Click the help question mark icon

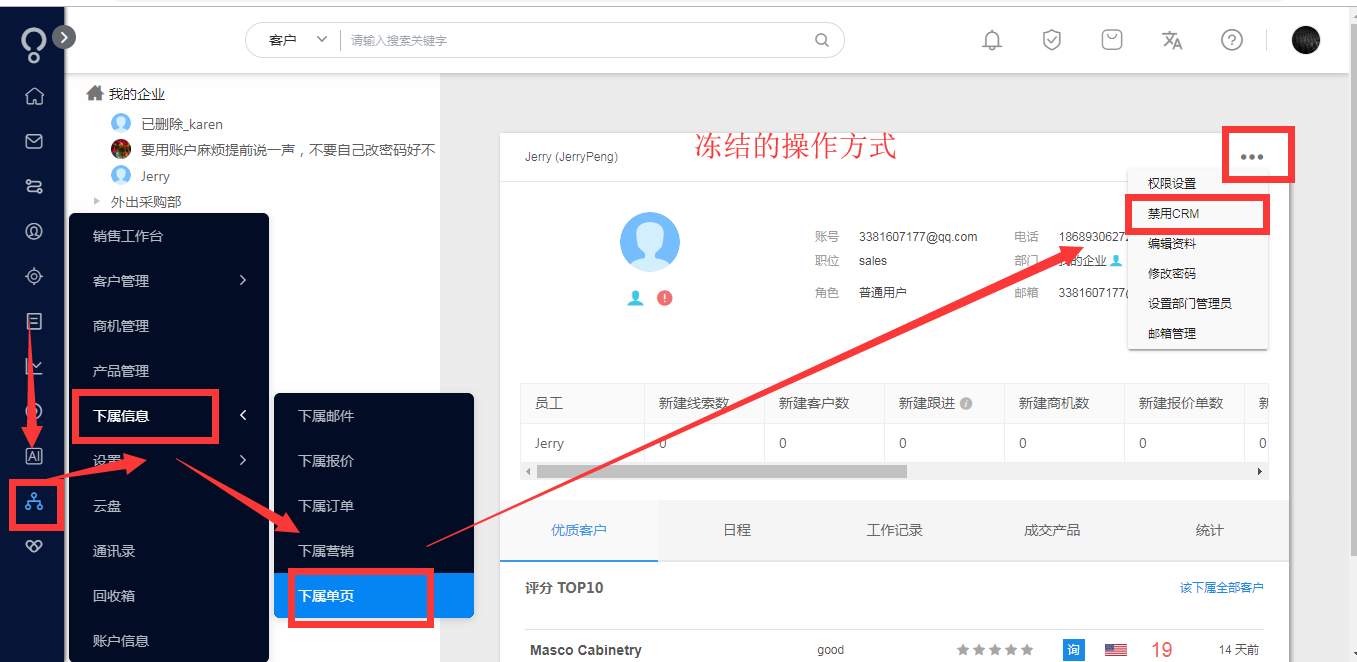1231,40
